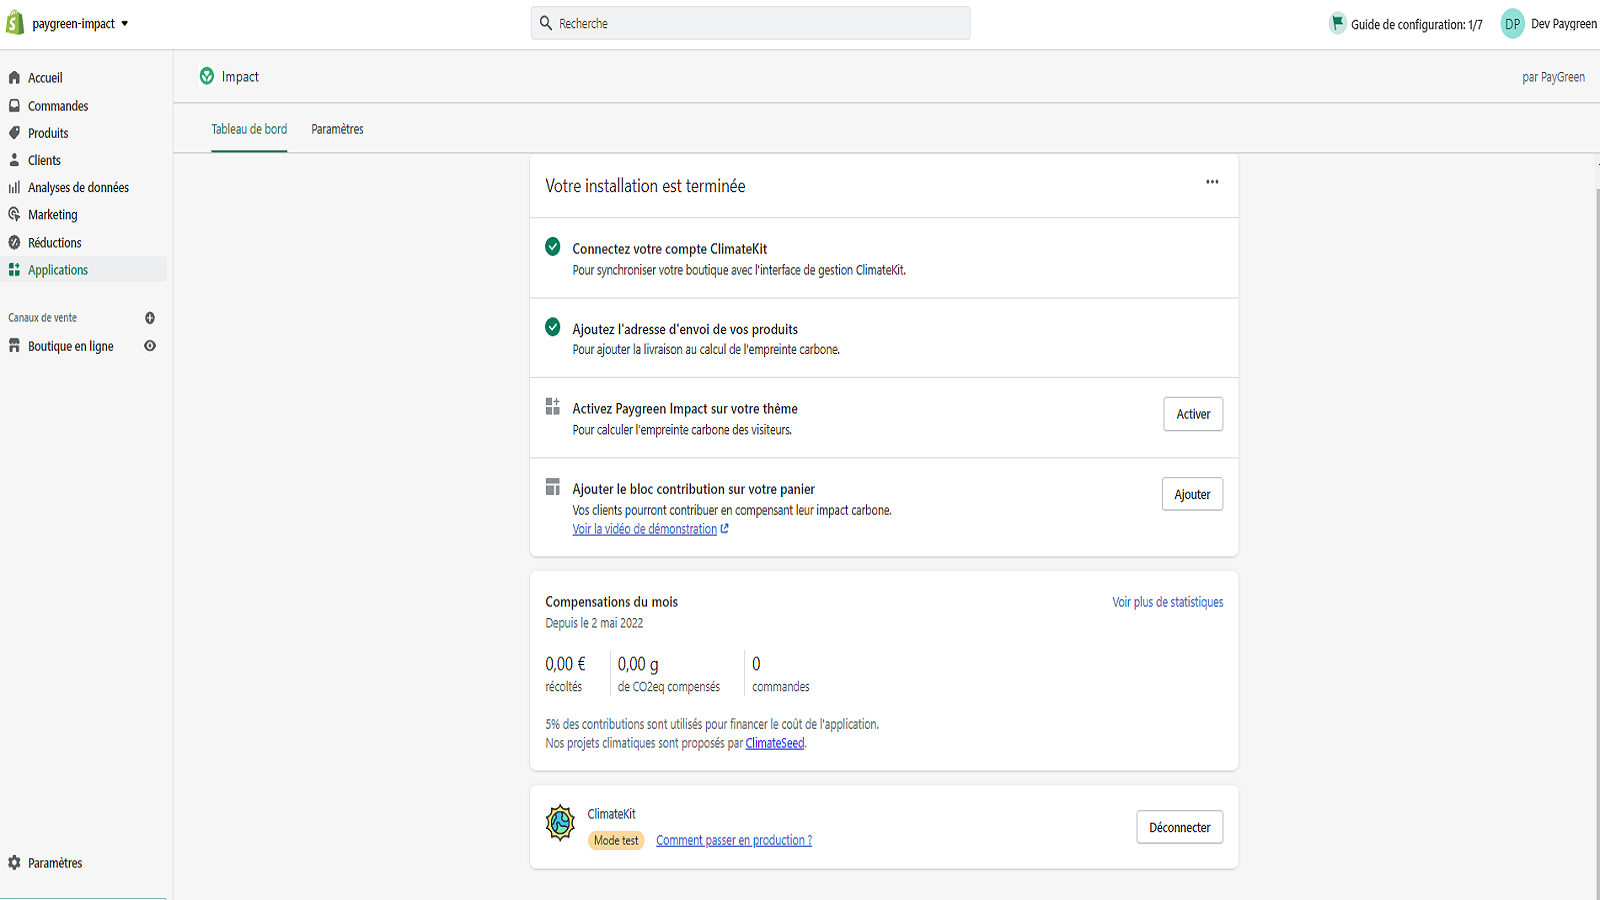Viewport: 1600px width, 900px height.
Task: Open the three-dots menu on installation card
Action: pos(1212,182)
